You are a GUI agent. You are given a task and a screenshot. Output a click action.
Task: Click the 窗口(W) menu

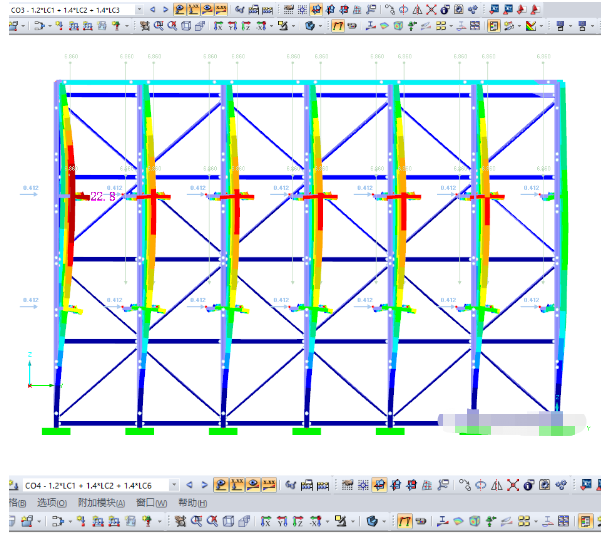point(151,503)
